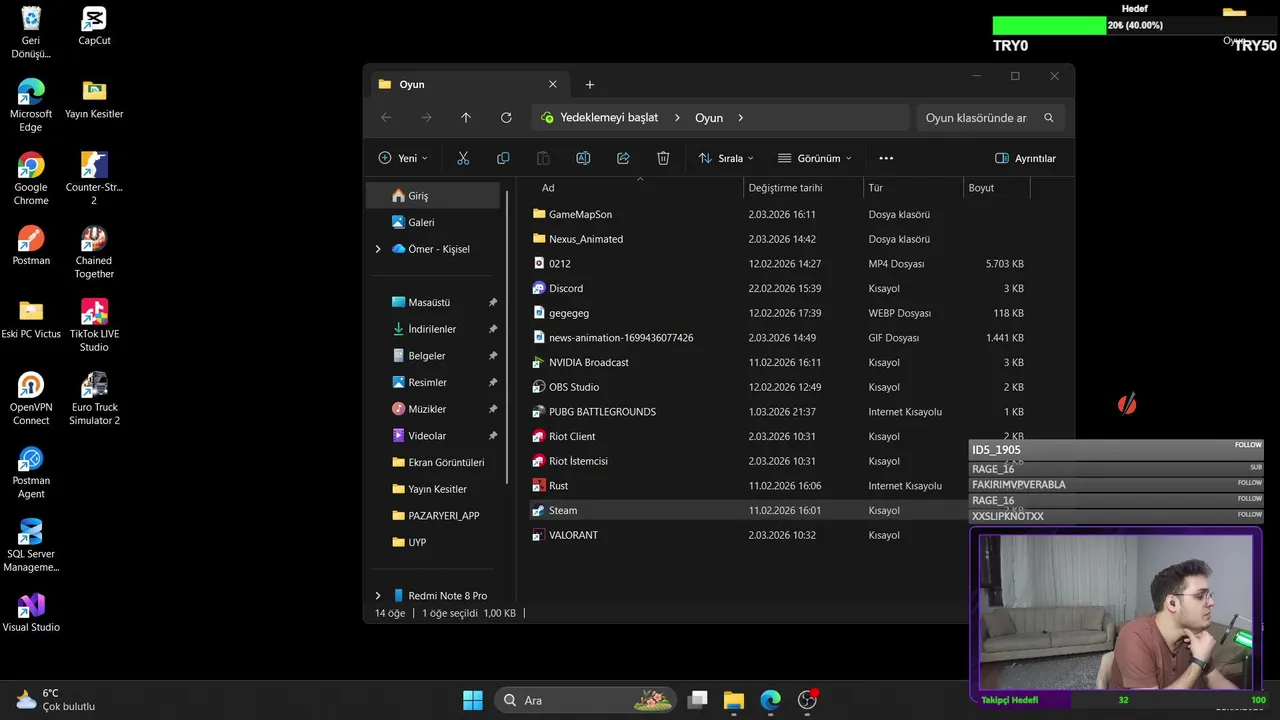Open File Explorer from taskbar
This screenshot has width=1280, height=720.
(x=734, y=700)
